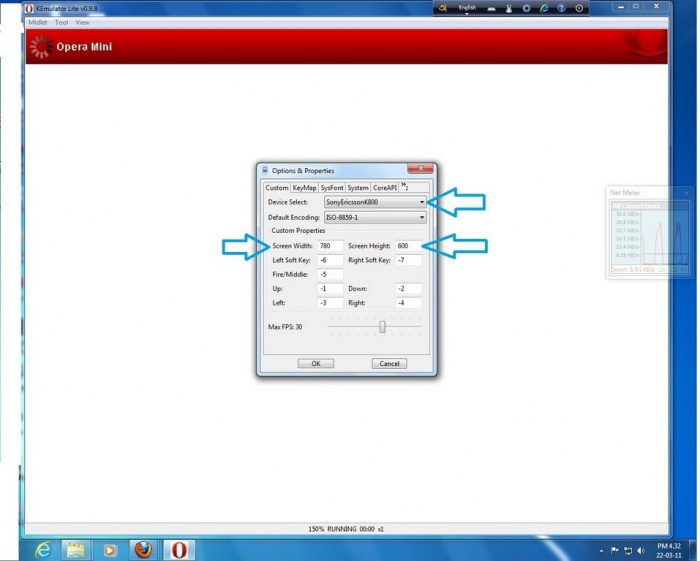Image resolution: width=700 pixels, height=561 pixels.
Task: Open the Midlet menu
Action: click(x=38, y=22)
